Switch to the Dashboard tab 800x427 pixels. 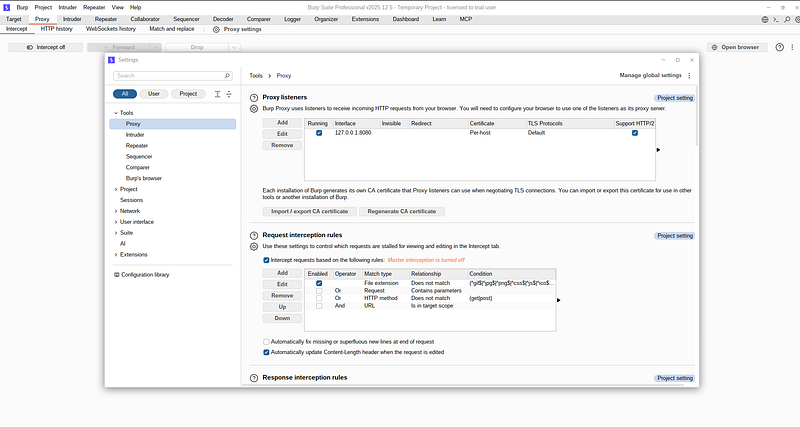(x=406, y=19)
